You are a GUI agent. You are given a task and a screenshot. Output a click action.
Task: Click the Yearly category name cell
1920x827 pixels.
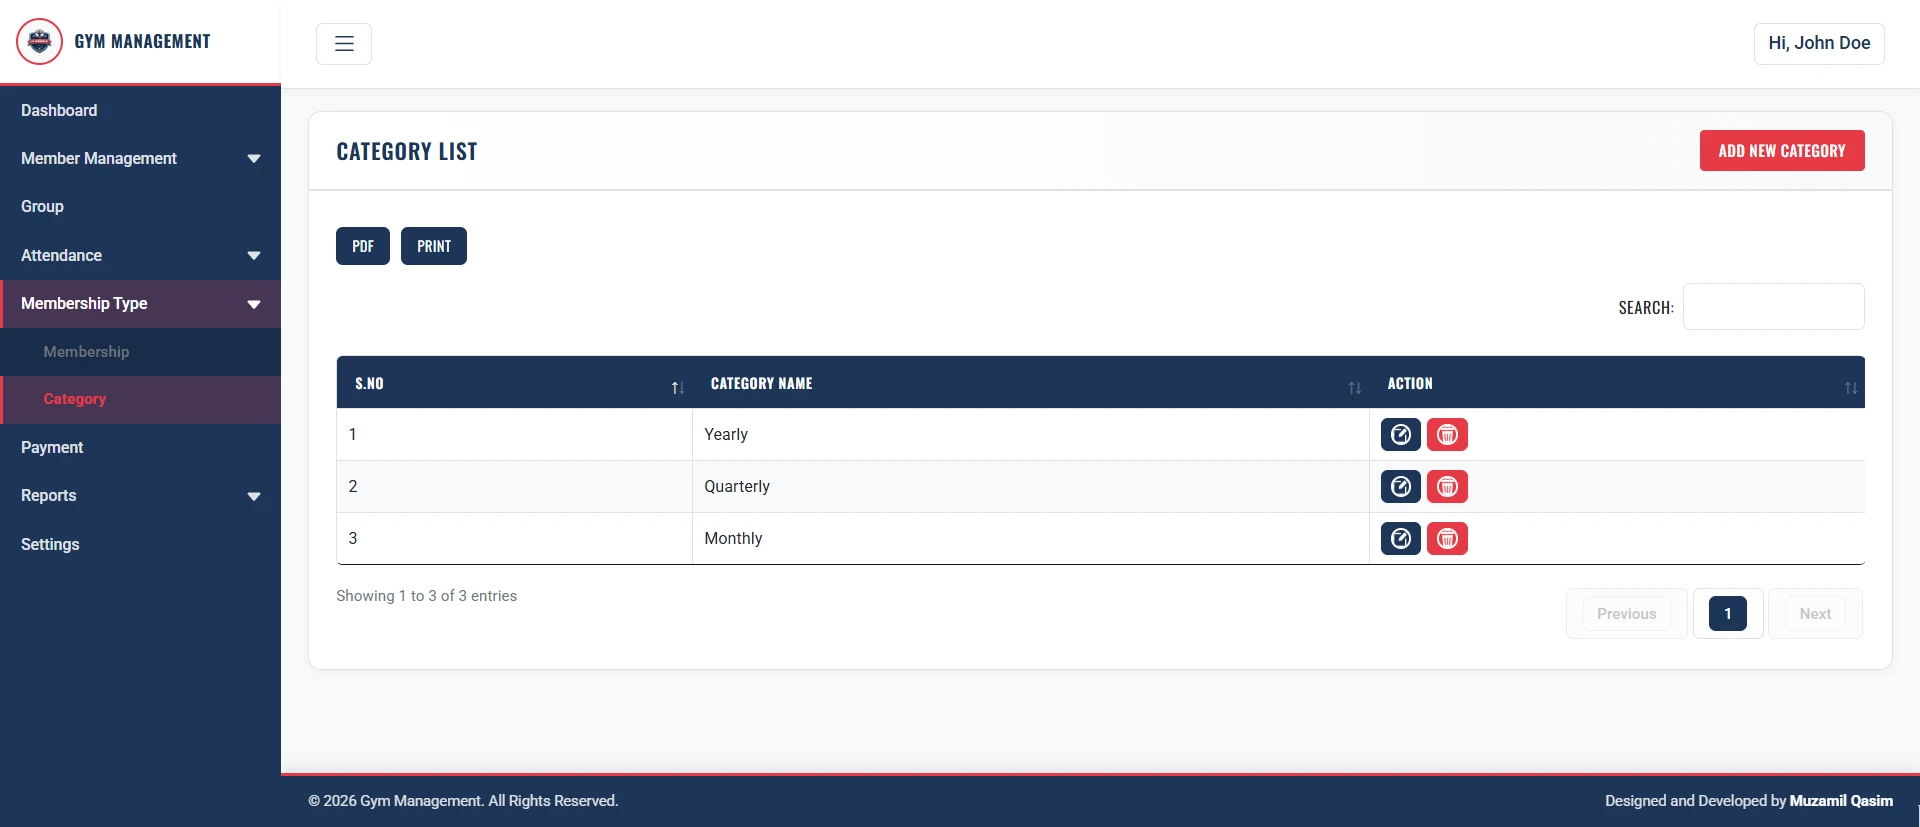point(1030,435)
